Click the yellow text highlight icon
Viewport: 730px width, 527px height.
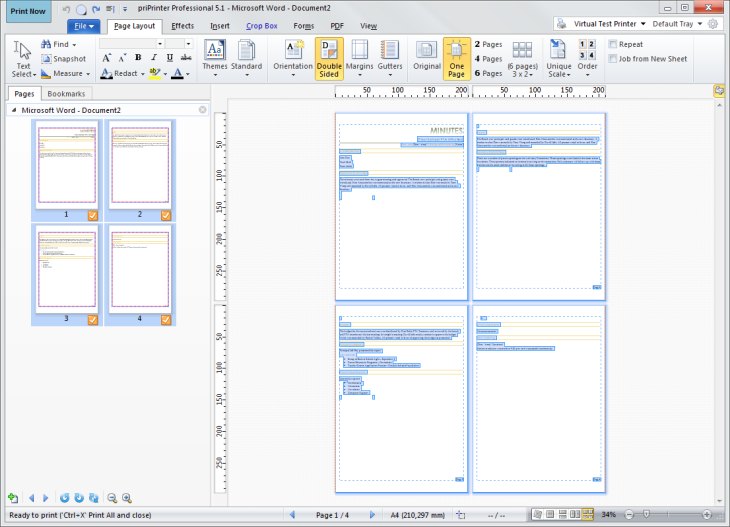pos(155,73)
